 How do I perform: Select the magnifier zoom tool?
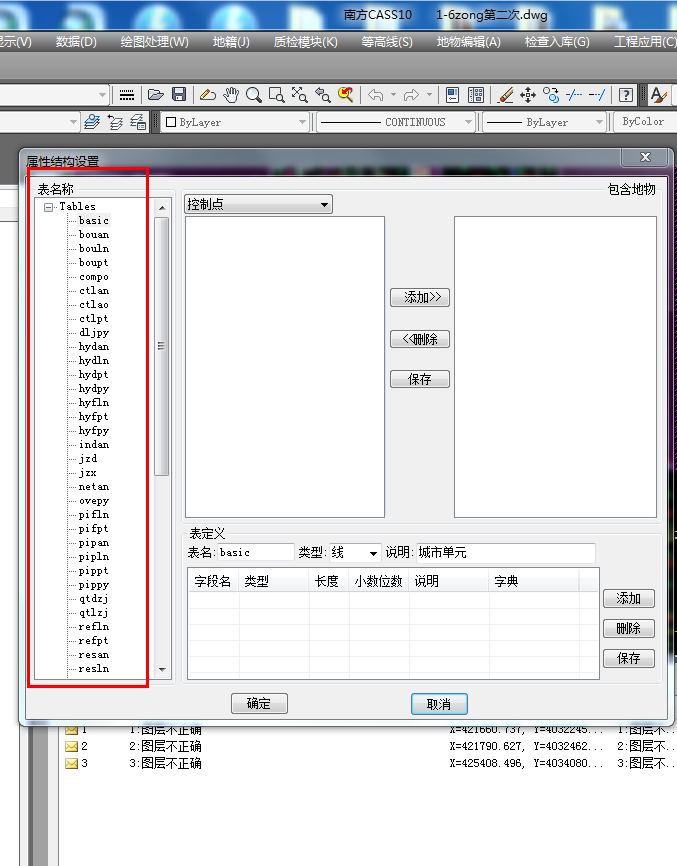pos(254,95)
